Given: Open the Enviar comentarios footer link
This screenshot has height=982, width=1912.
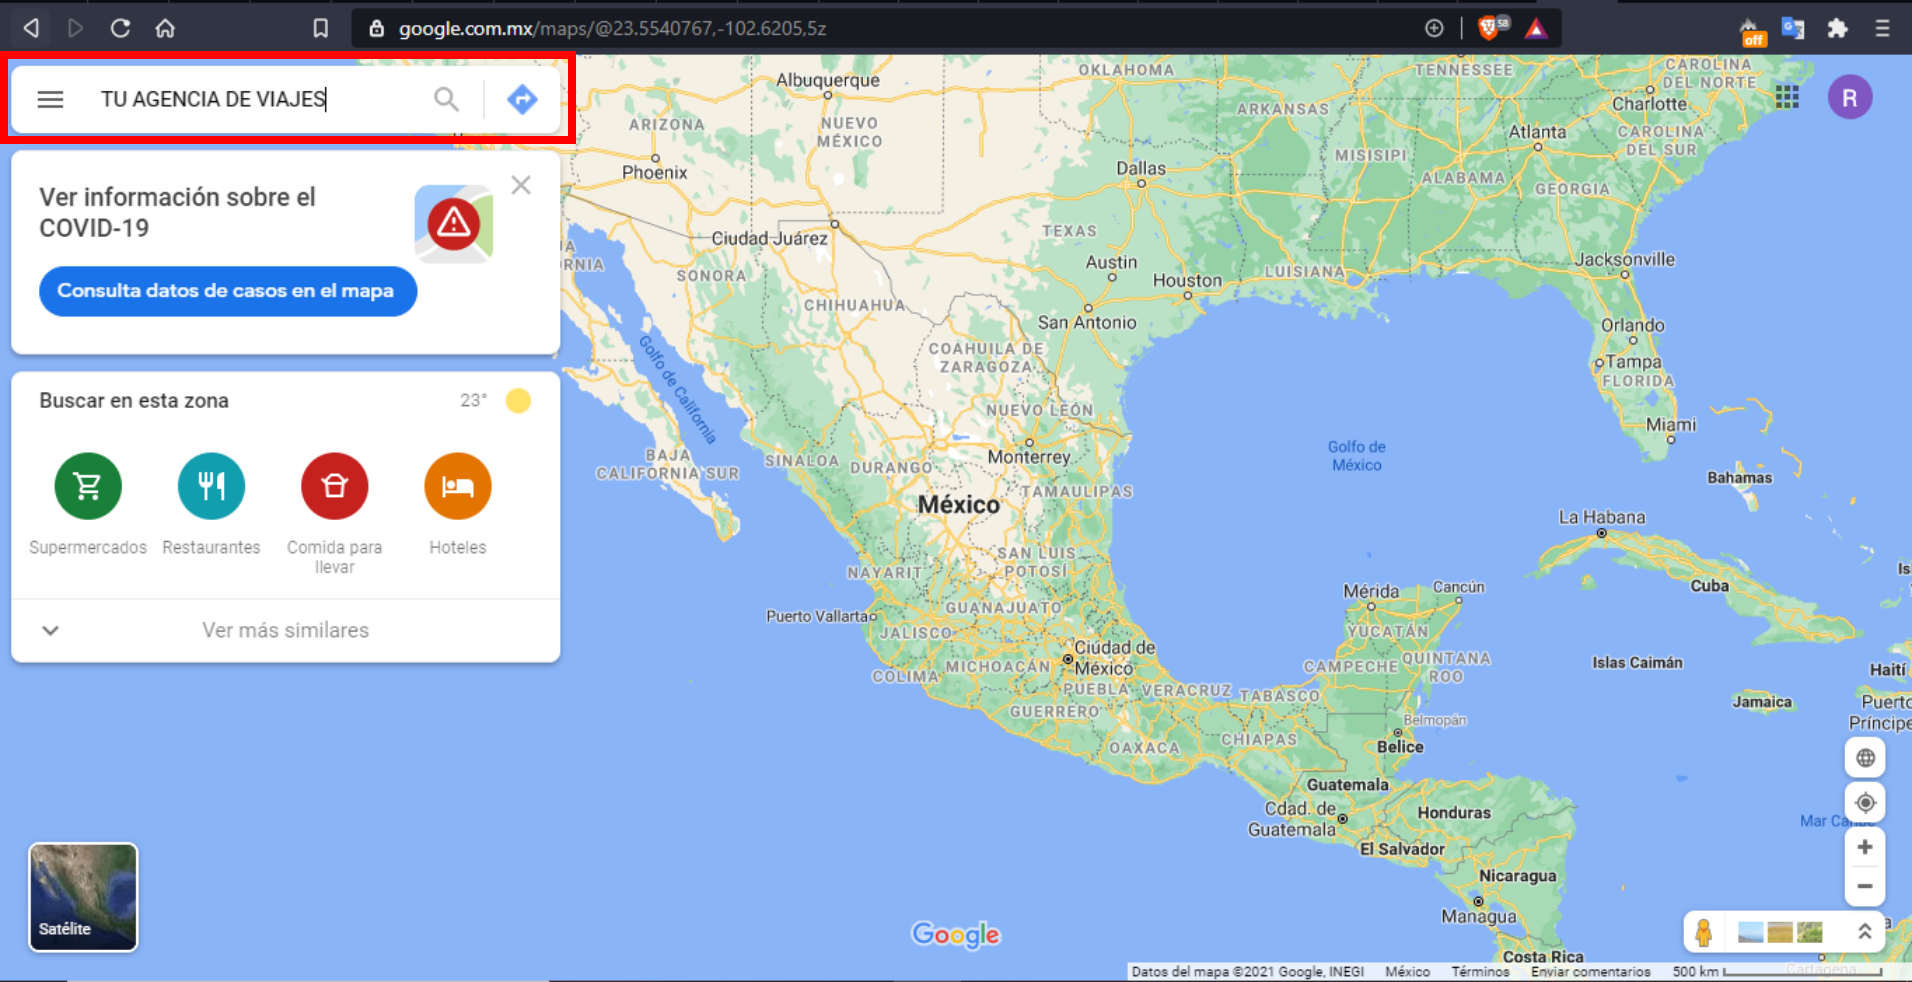Looking at the screenshot, I should click(1590, 972).
